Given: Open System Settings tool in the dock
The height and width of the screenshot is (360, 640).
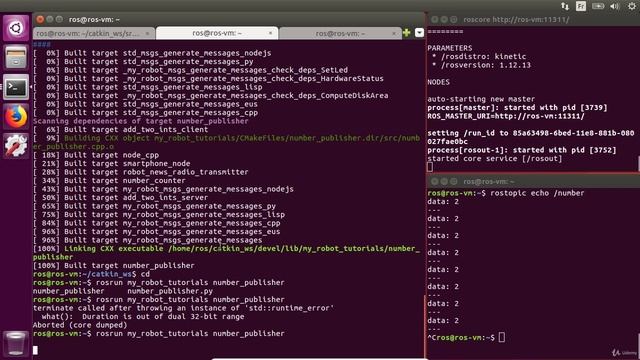Looking at the screenshot, I should (16, 146).
